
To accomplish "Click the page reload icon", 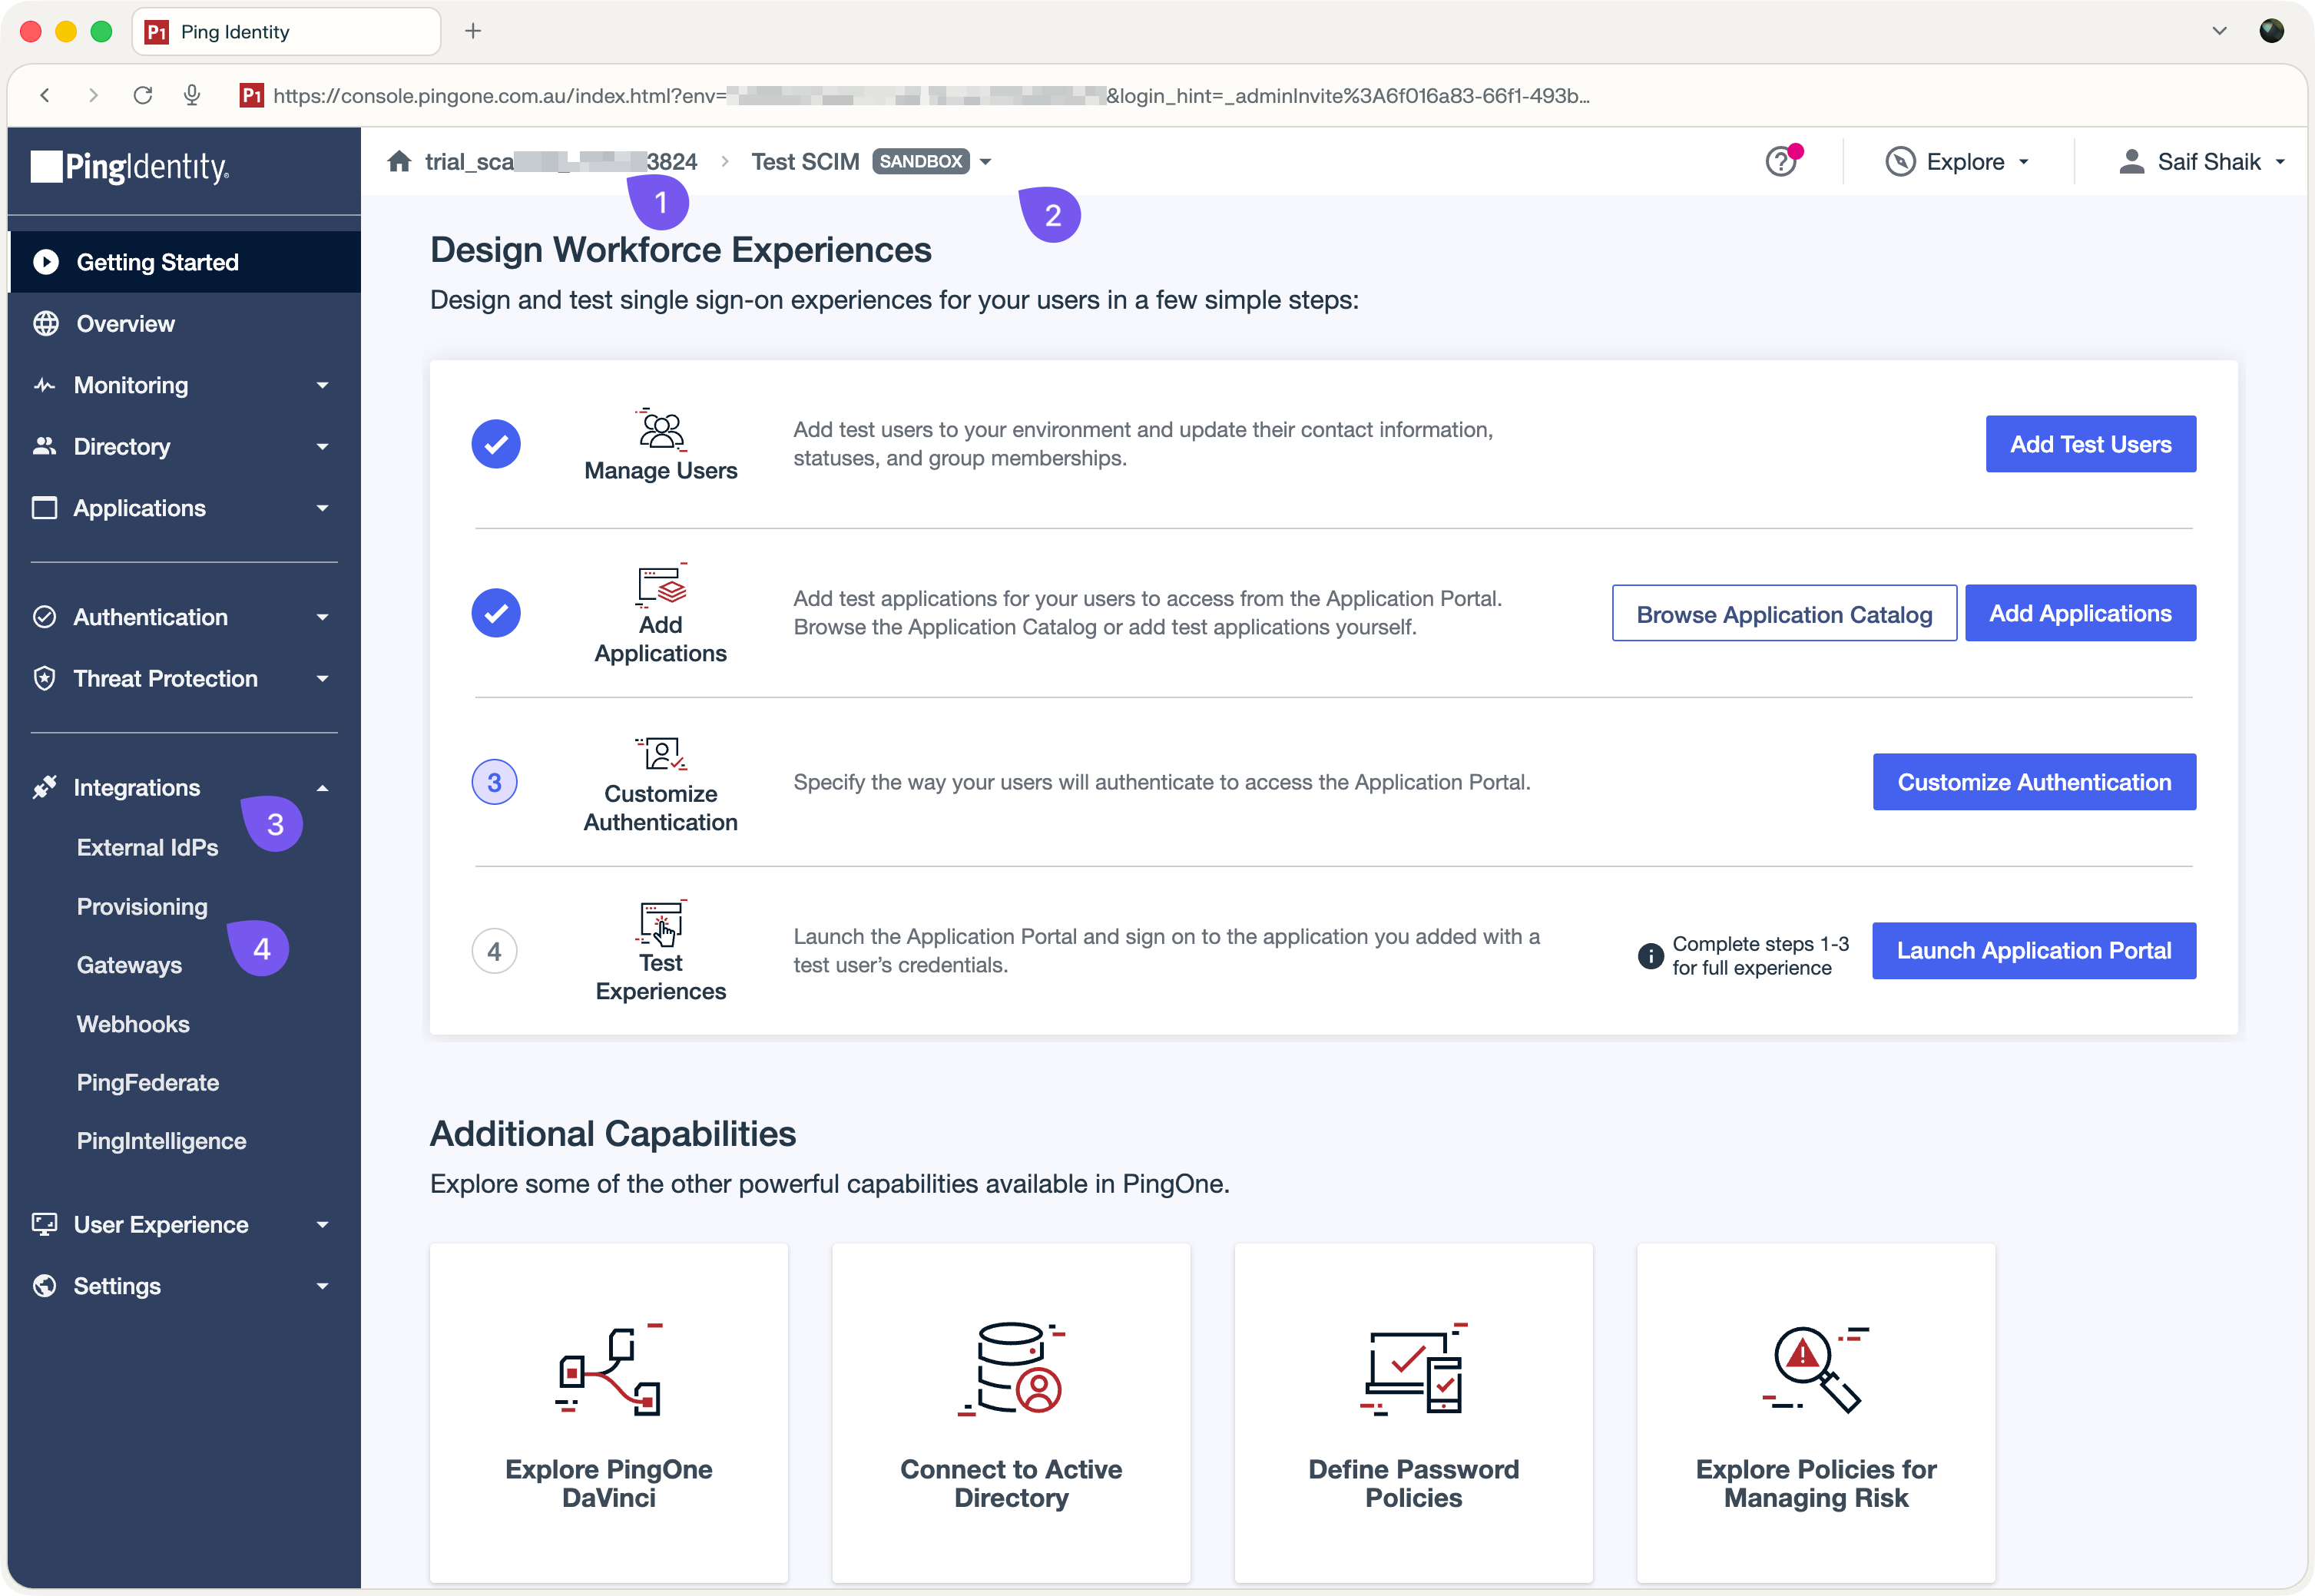I will (x=143, y=95).
